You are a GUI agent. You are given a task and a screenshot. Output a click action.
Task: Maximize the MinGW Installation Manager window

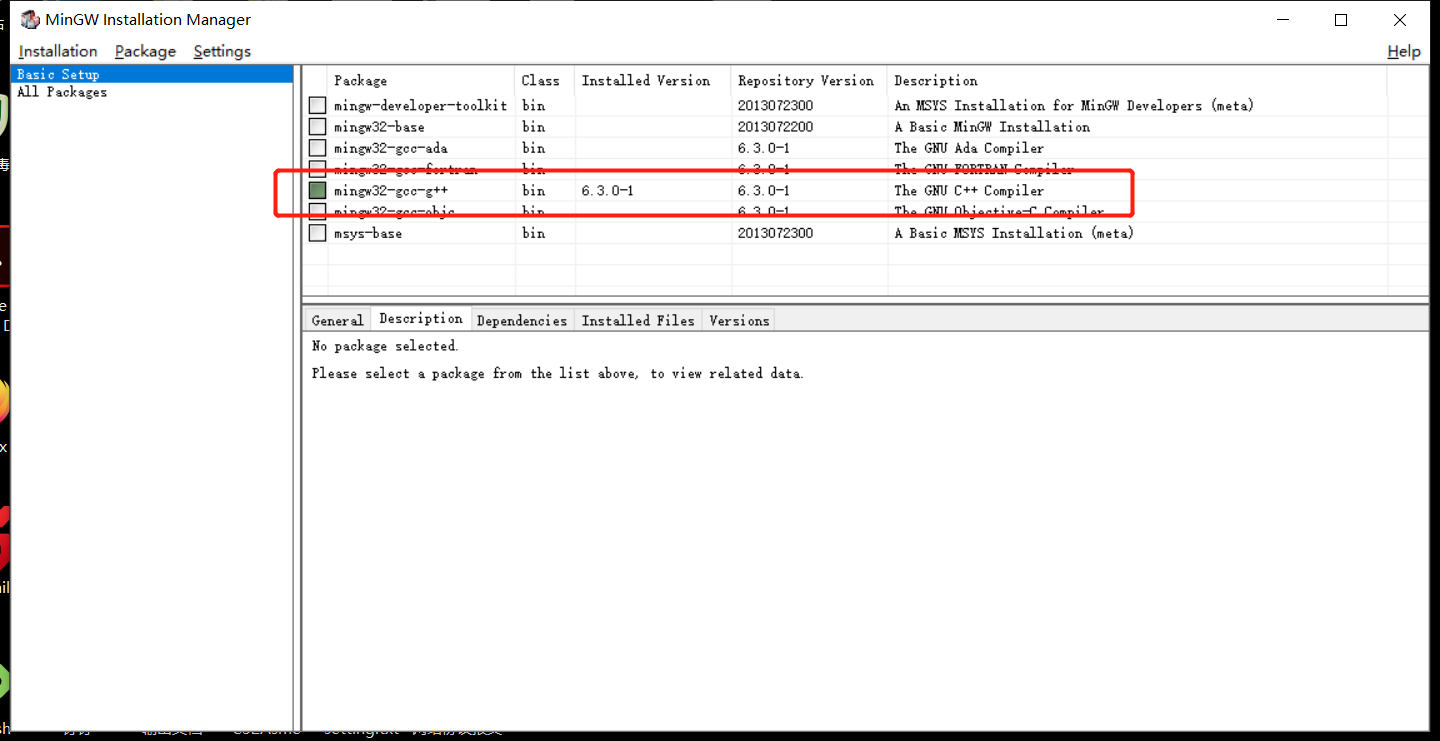click(1341, 20)
